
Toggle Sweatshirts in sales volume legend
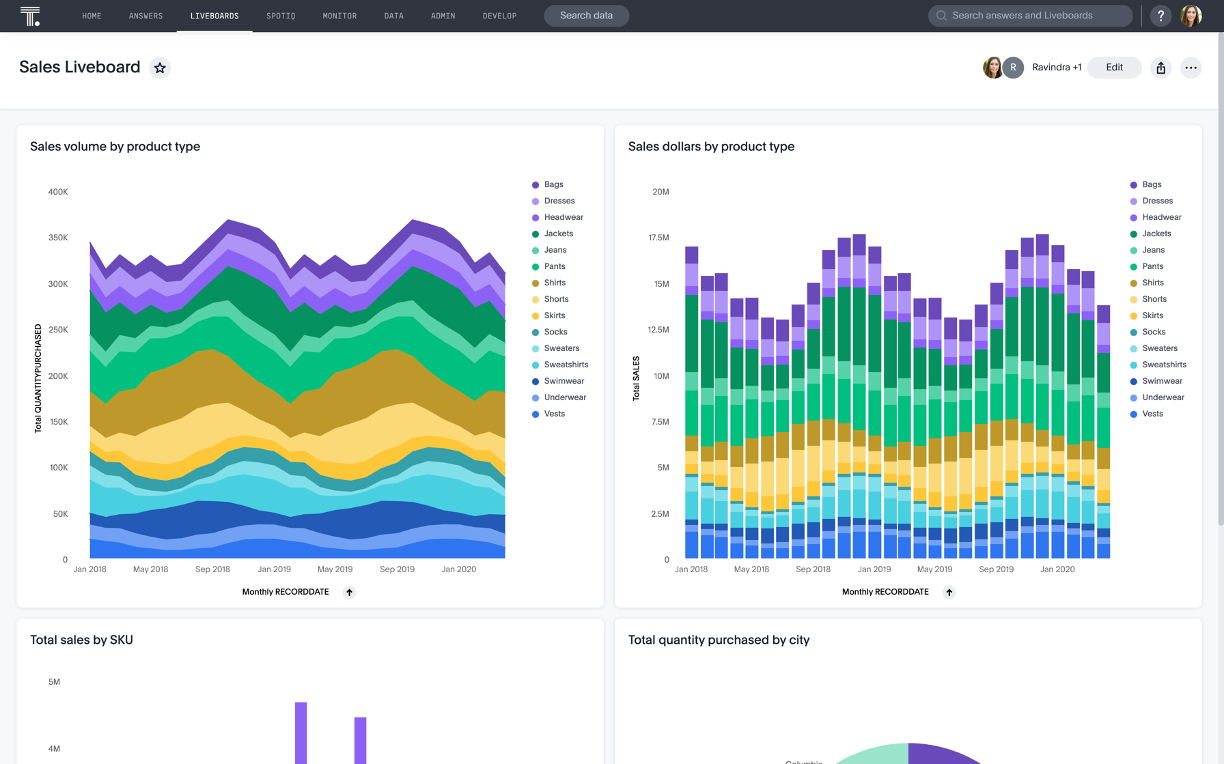560,365
